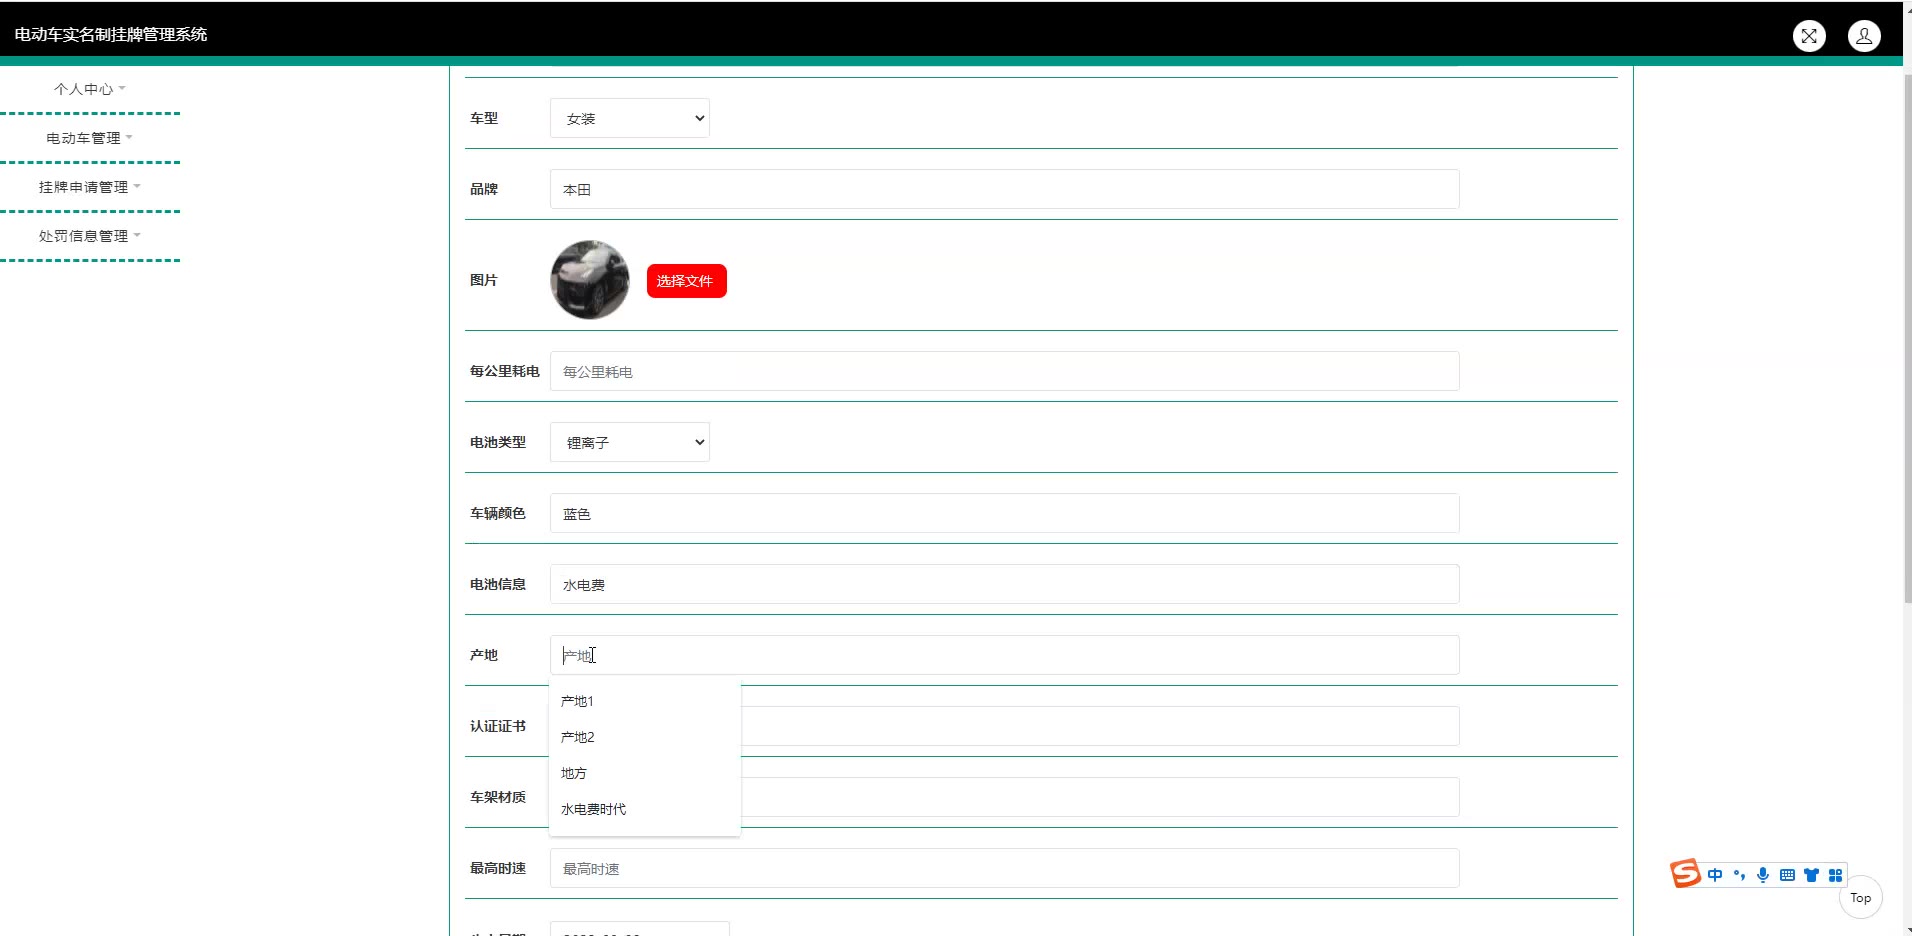Viewport: 1912px width, 936px height.
Task: Click the 品牌 input field with 本田
Action: 1004,189
